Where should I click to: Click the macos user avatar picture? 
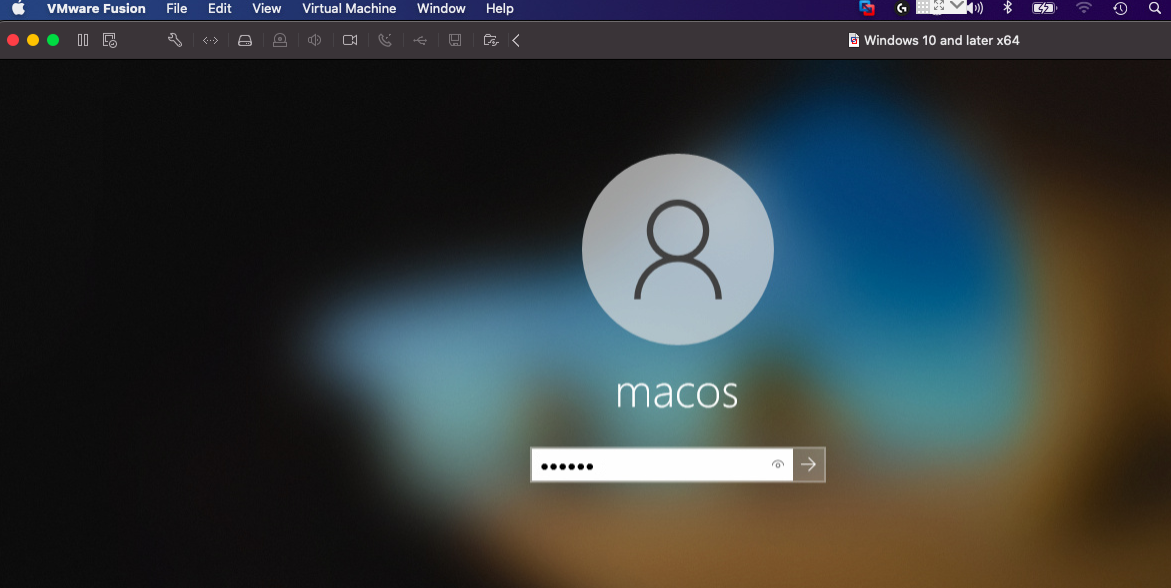(677, 250)
